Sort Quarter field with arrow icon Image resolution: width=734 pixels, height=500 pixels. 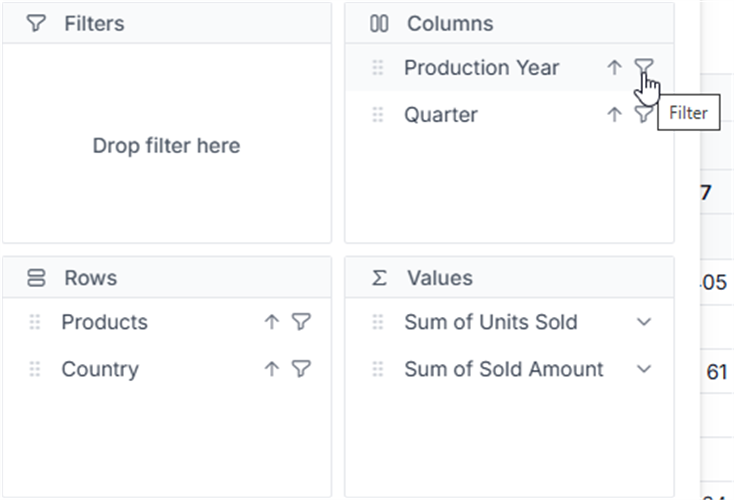coord(614,114)
